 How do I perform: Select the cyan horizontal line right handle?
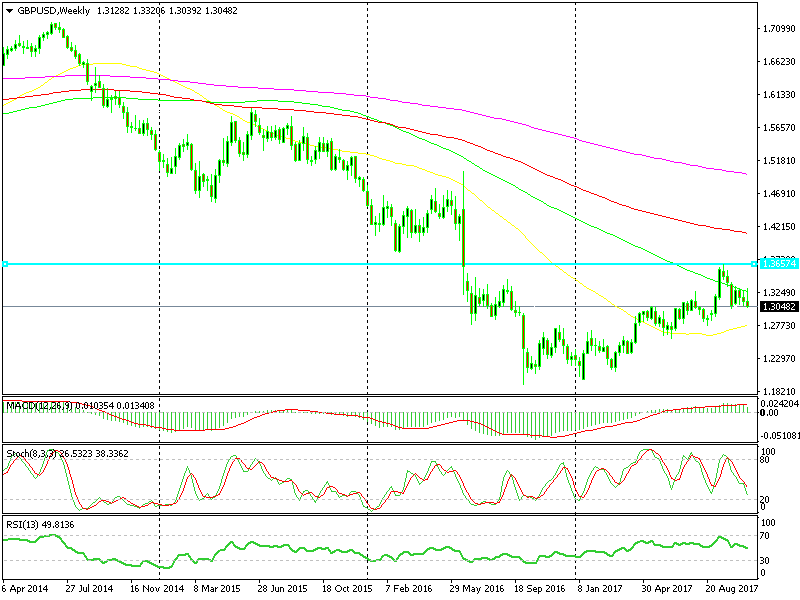pos(754,264)
